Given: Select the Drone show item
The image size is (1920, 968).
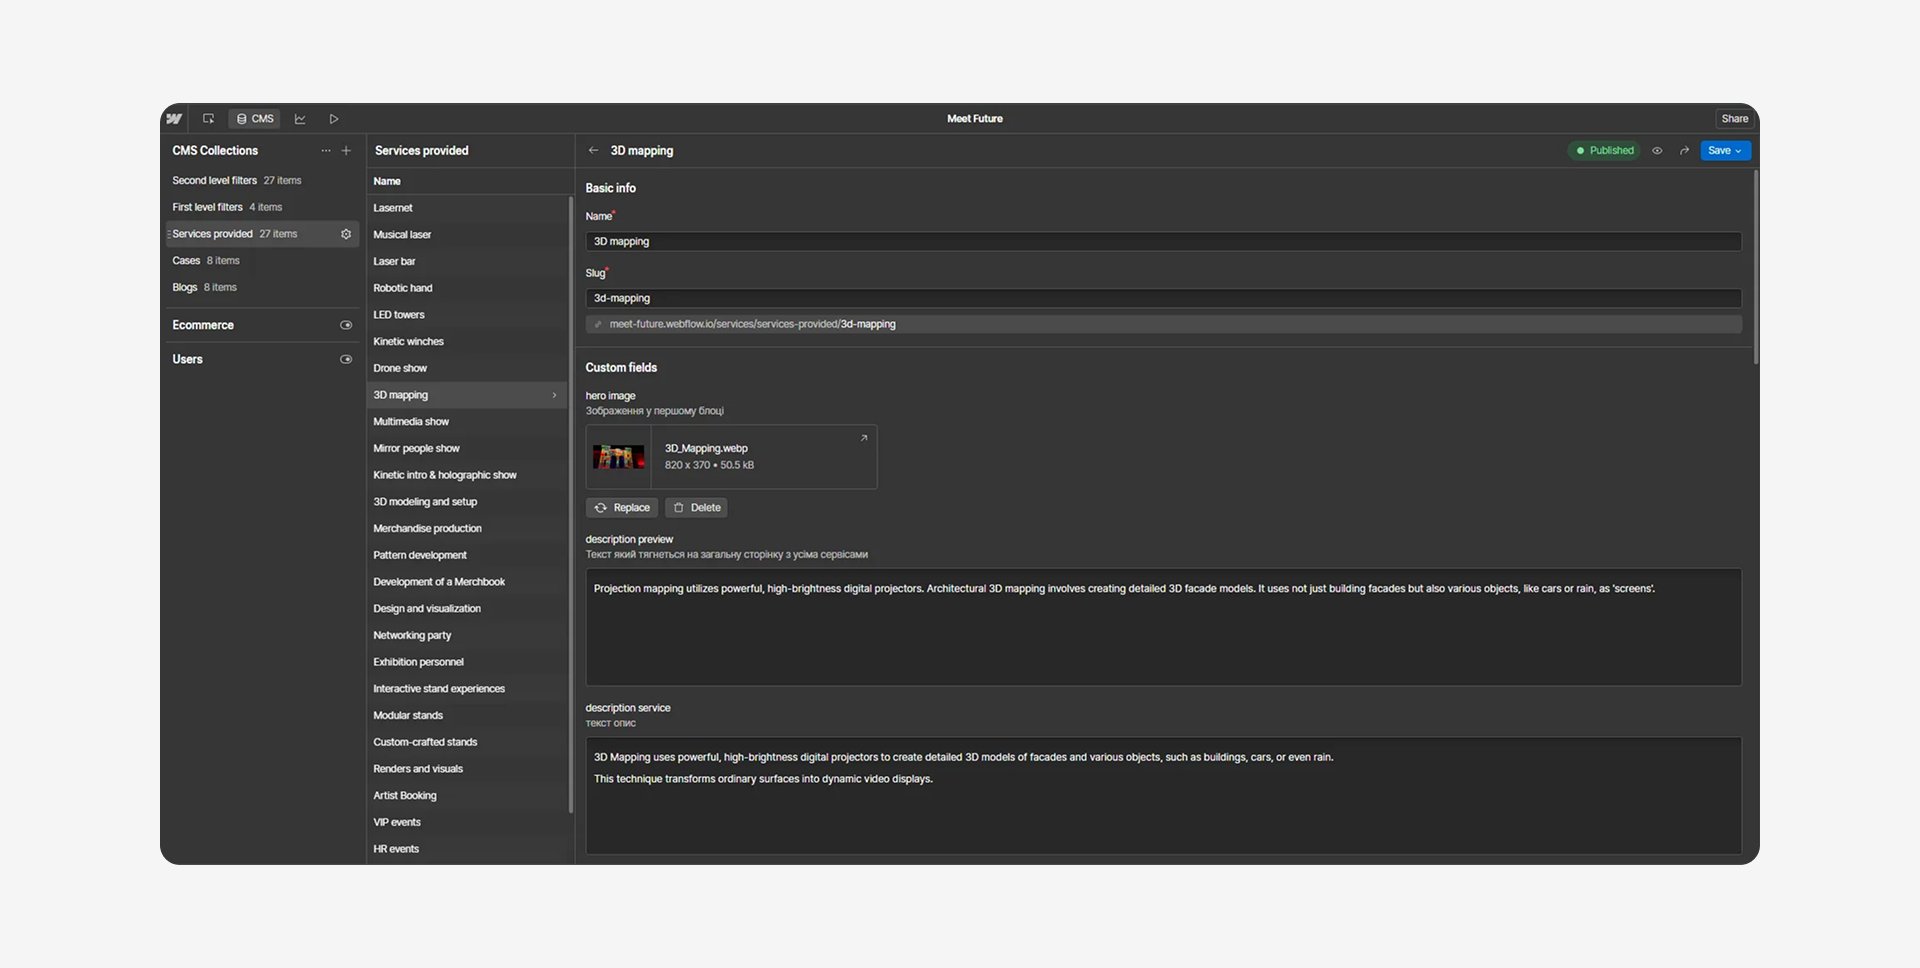Looking at the screenshot, I should (467, 369).
